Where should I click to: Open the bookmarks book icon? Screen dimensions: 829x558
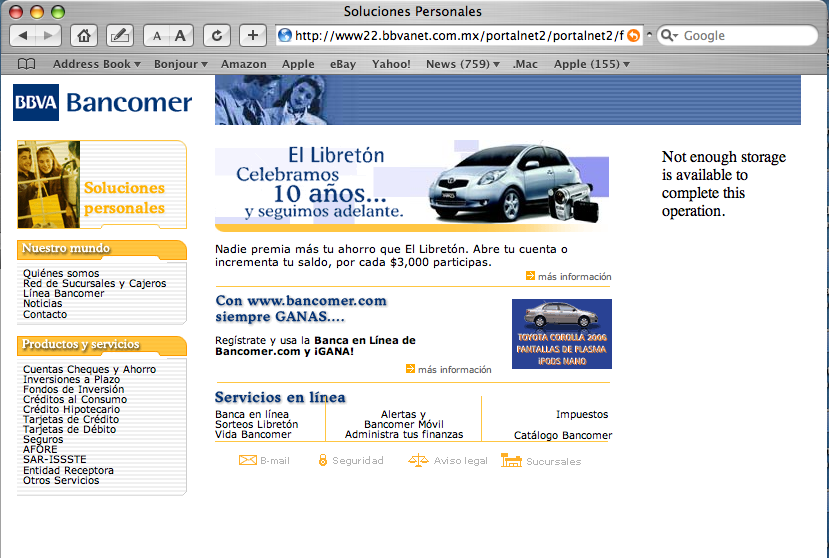(26, 64)
